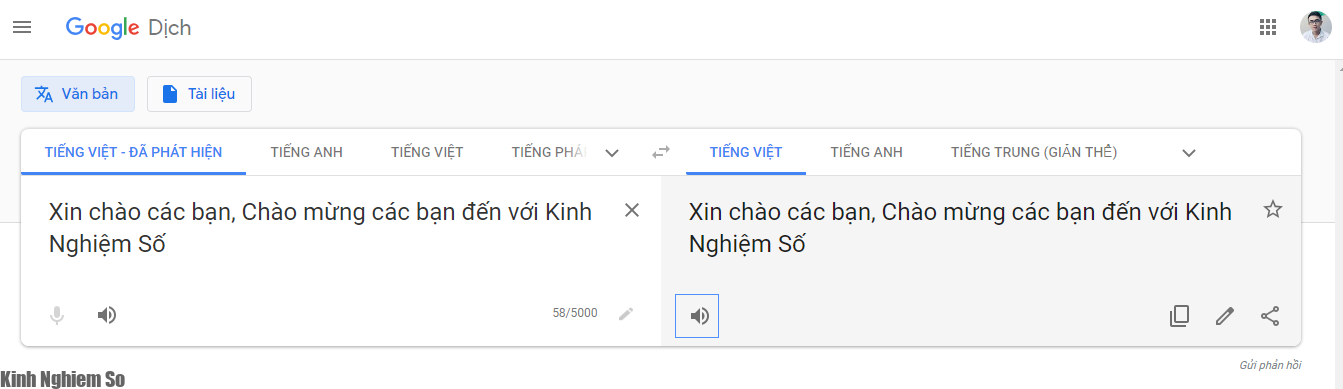The width and height of the screenshot is (1343, 389).
Task: Save translation with the star icon
Action: click(1272, 209)
